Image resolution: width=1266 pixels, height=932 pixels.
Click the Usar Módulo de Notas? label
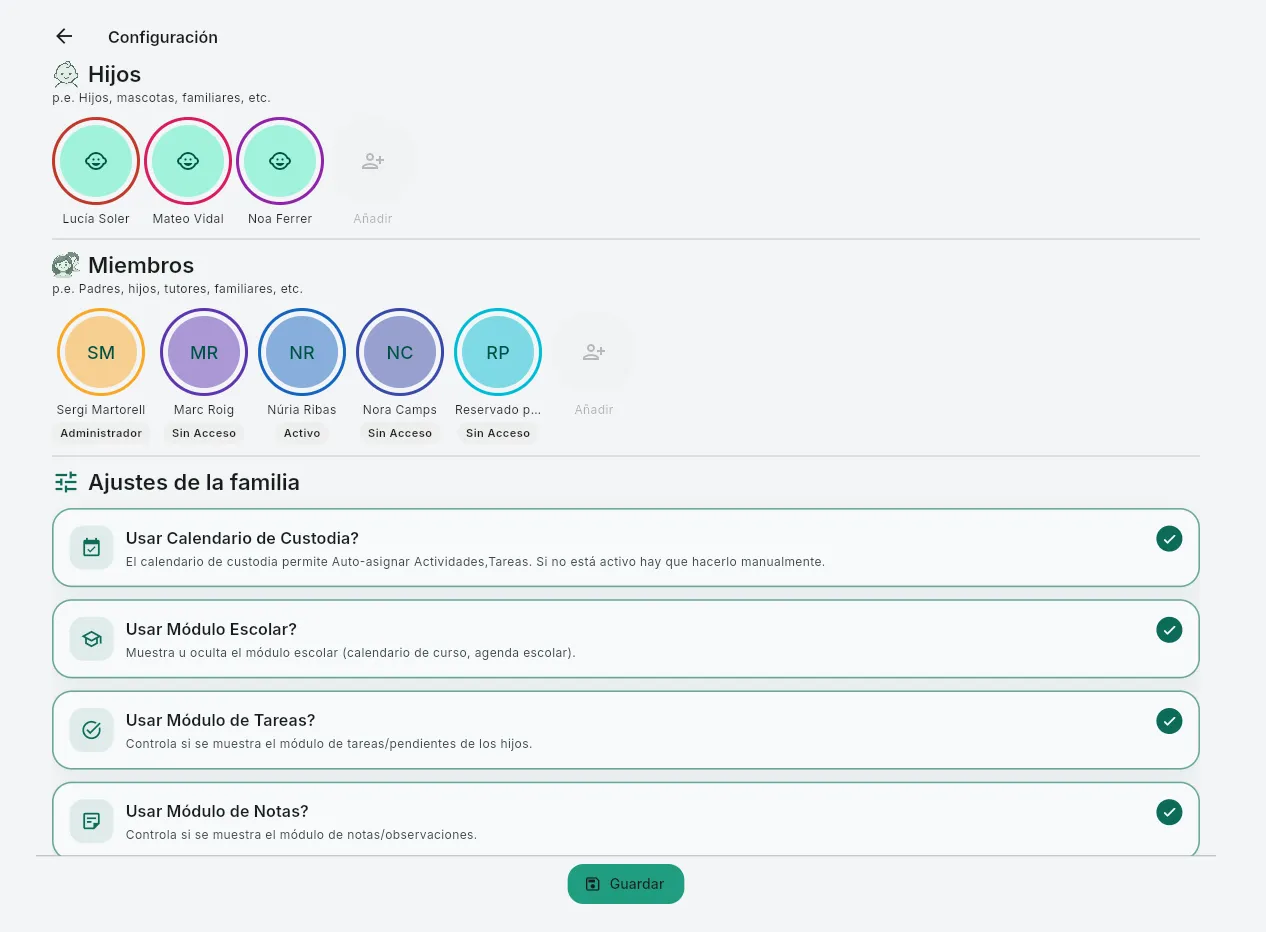coord(217,812)
